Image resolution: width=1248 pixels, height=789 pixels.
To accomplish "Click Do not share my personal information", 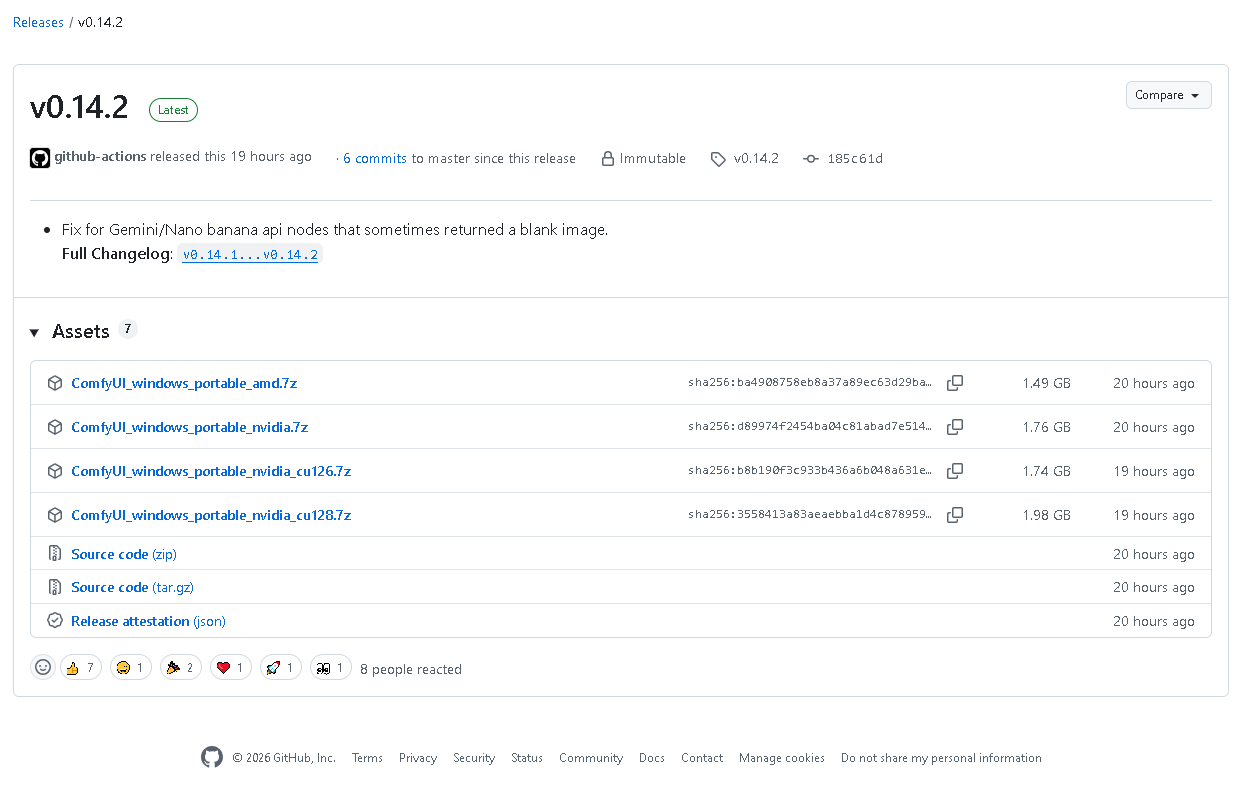I will click(941, 758).
